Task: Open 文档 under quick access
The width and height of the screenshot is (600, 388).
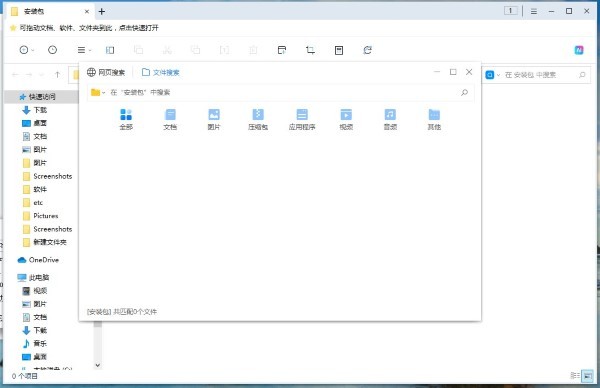Action: point(34,136)
